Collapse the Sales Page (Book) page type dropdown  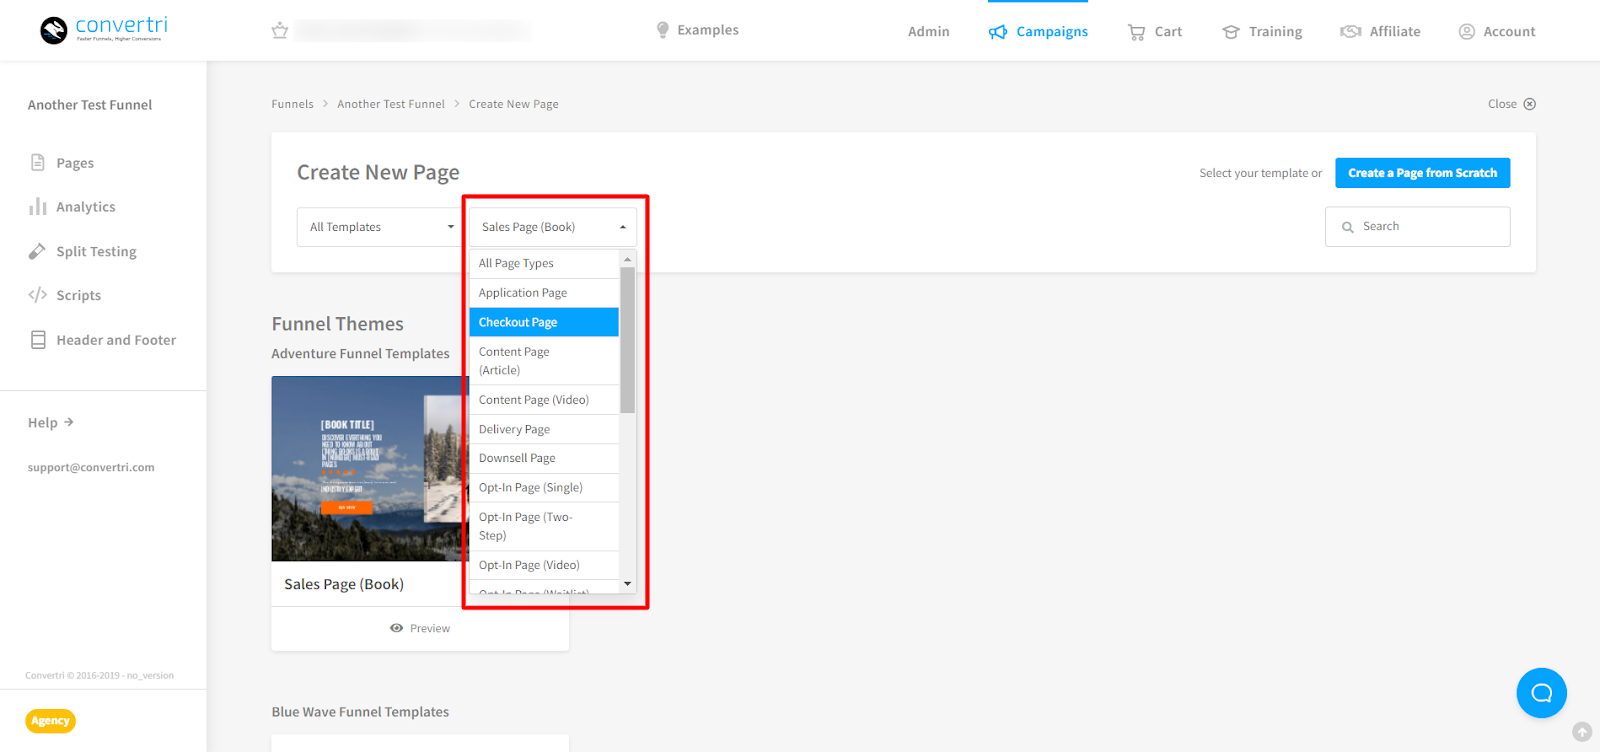pos(552,227)
